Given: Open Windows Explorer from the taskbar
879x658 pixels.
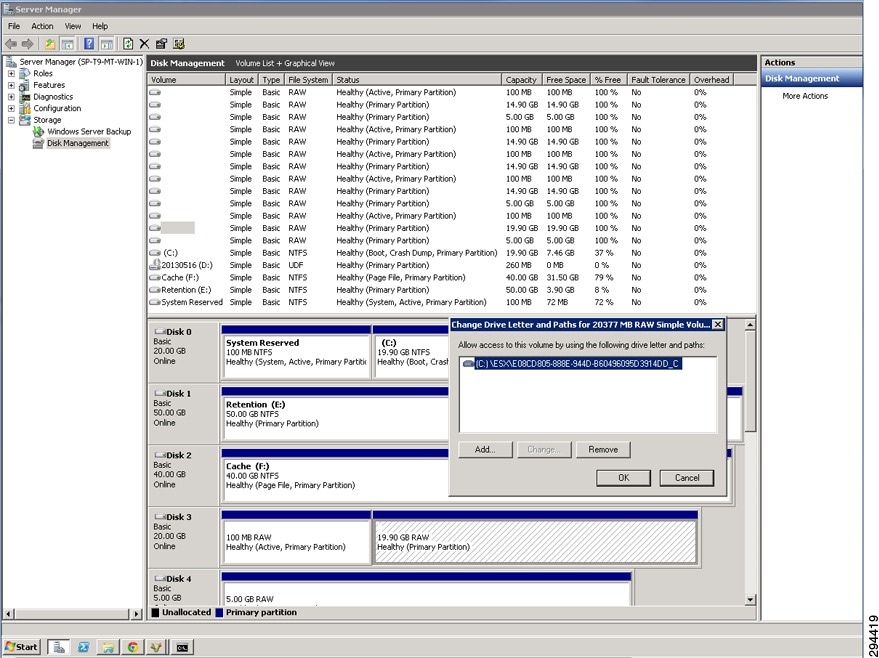Looking at the screenshot, I should pyautogui.click(x=108, y=647).
